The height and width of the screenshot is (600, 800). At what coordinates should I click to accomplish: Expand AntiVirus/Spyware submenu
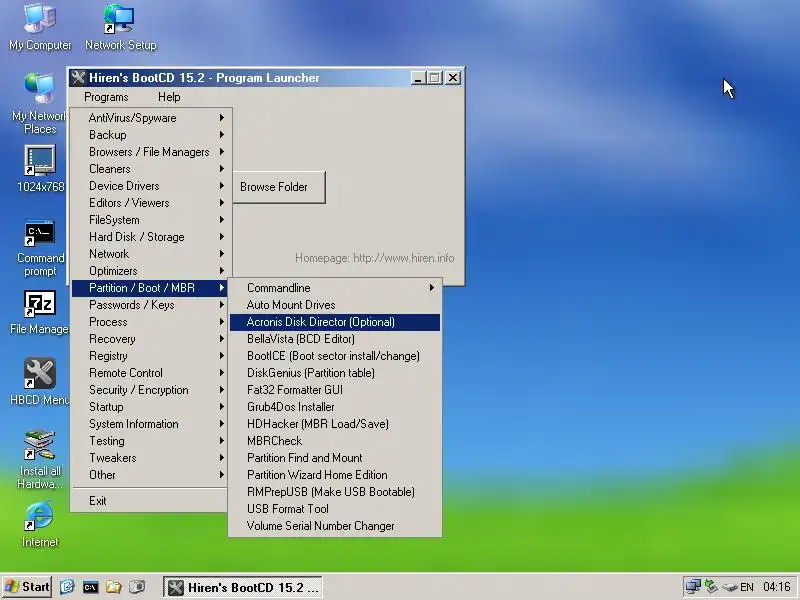(x=149, y=118)
